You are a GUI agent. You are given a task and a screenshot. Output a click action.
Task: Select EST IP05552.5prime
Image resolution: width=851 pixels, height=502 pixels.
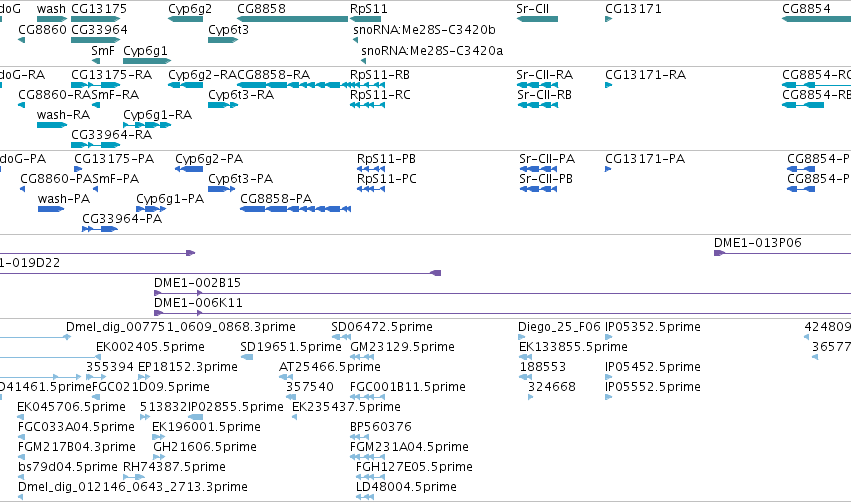(653, 387)
